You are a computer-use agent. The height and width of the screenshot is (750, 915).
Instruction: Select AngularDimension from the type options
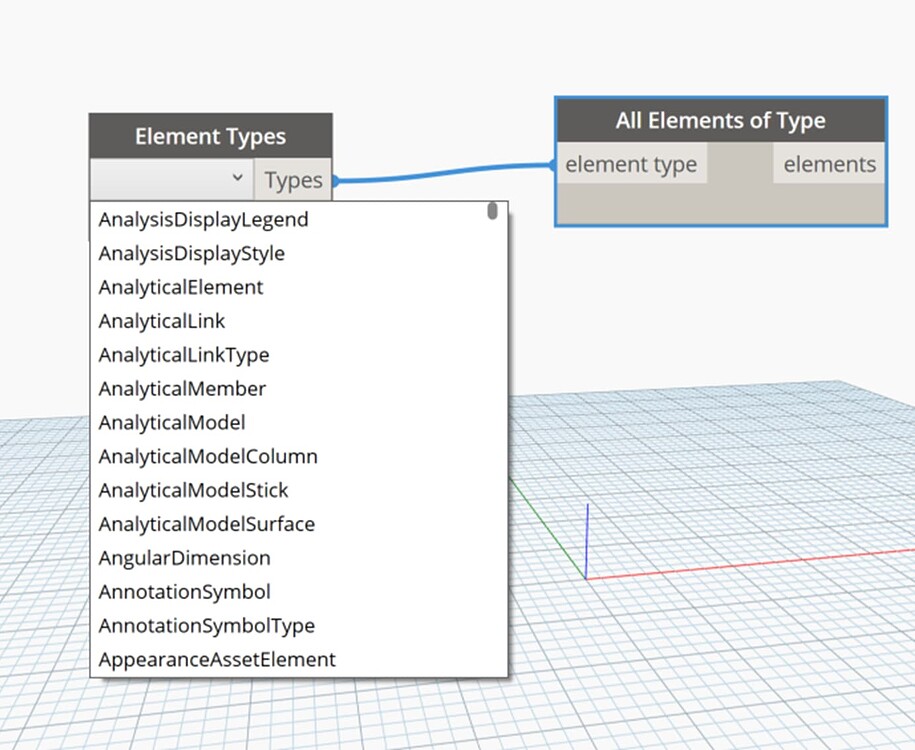point(184,558)
